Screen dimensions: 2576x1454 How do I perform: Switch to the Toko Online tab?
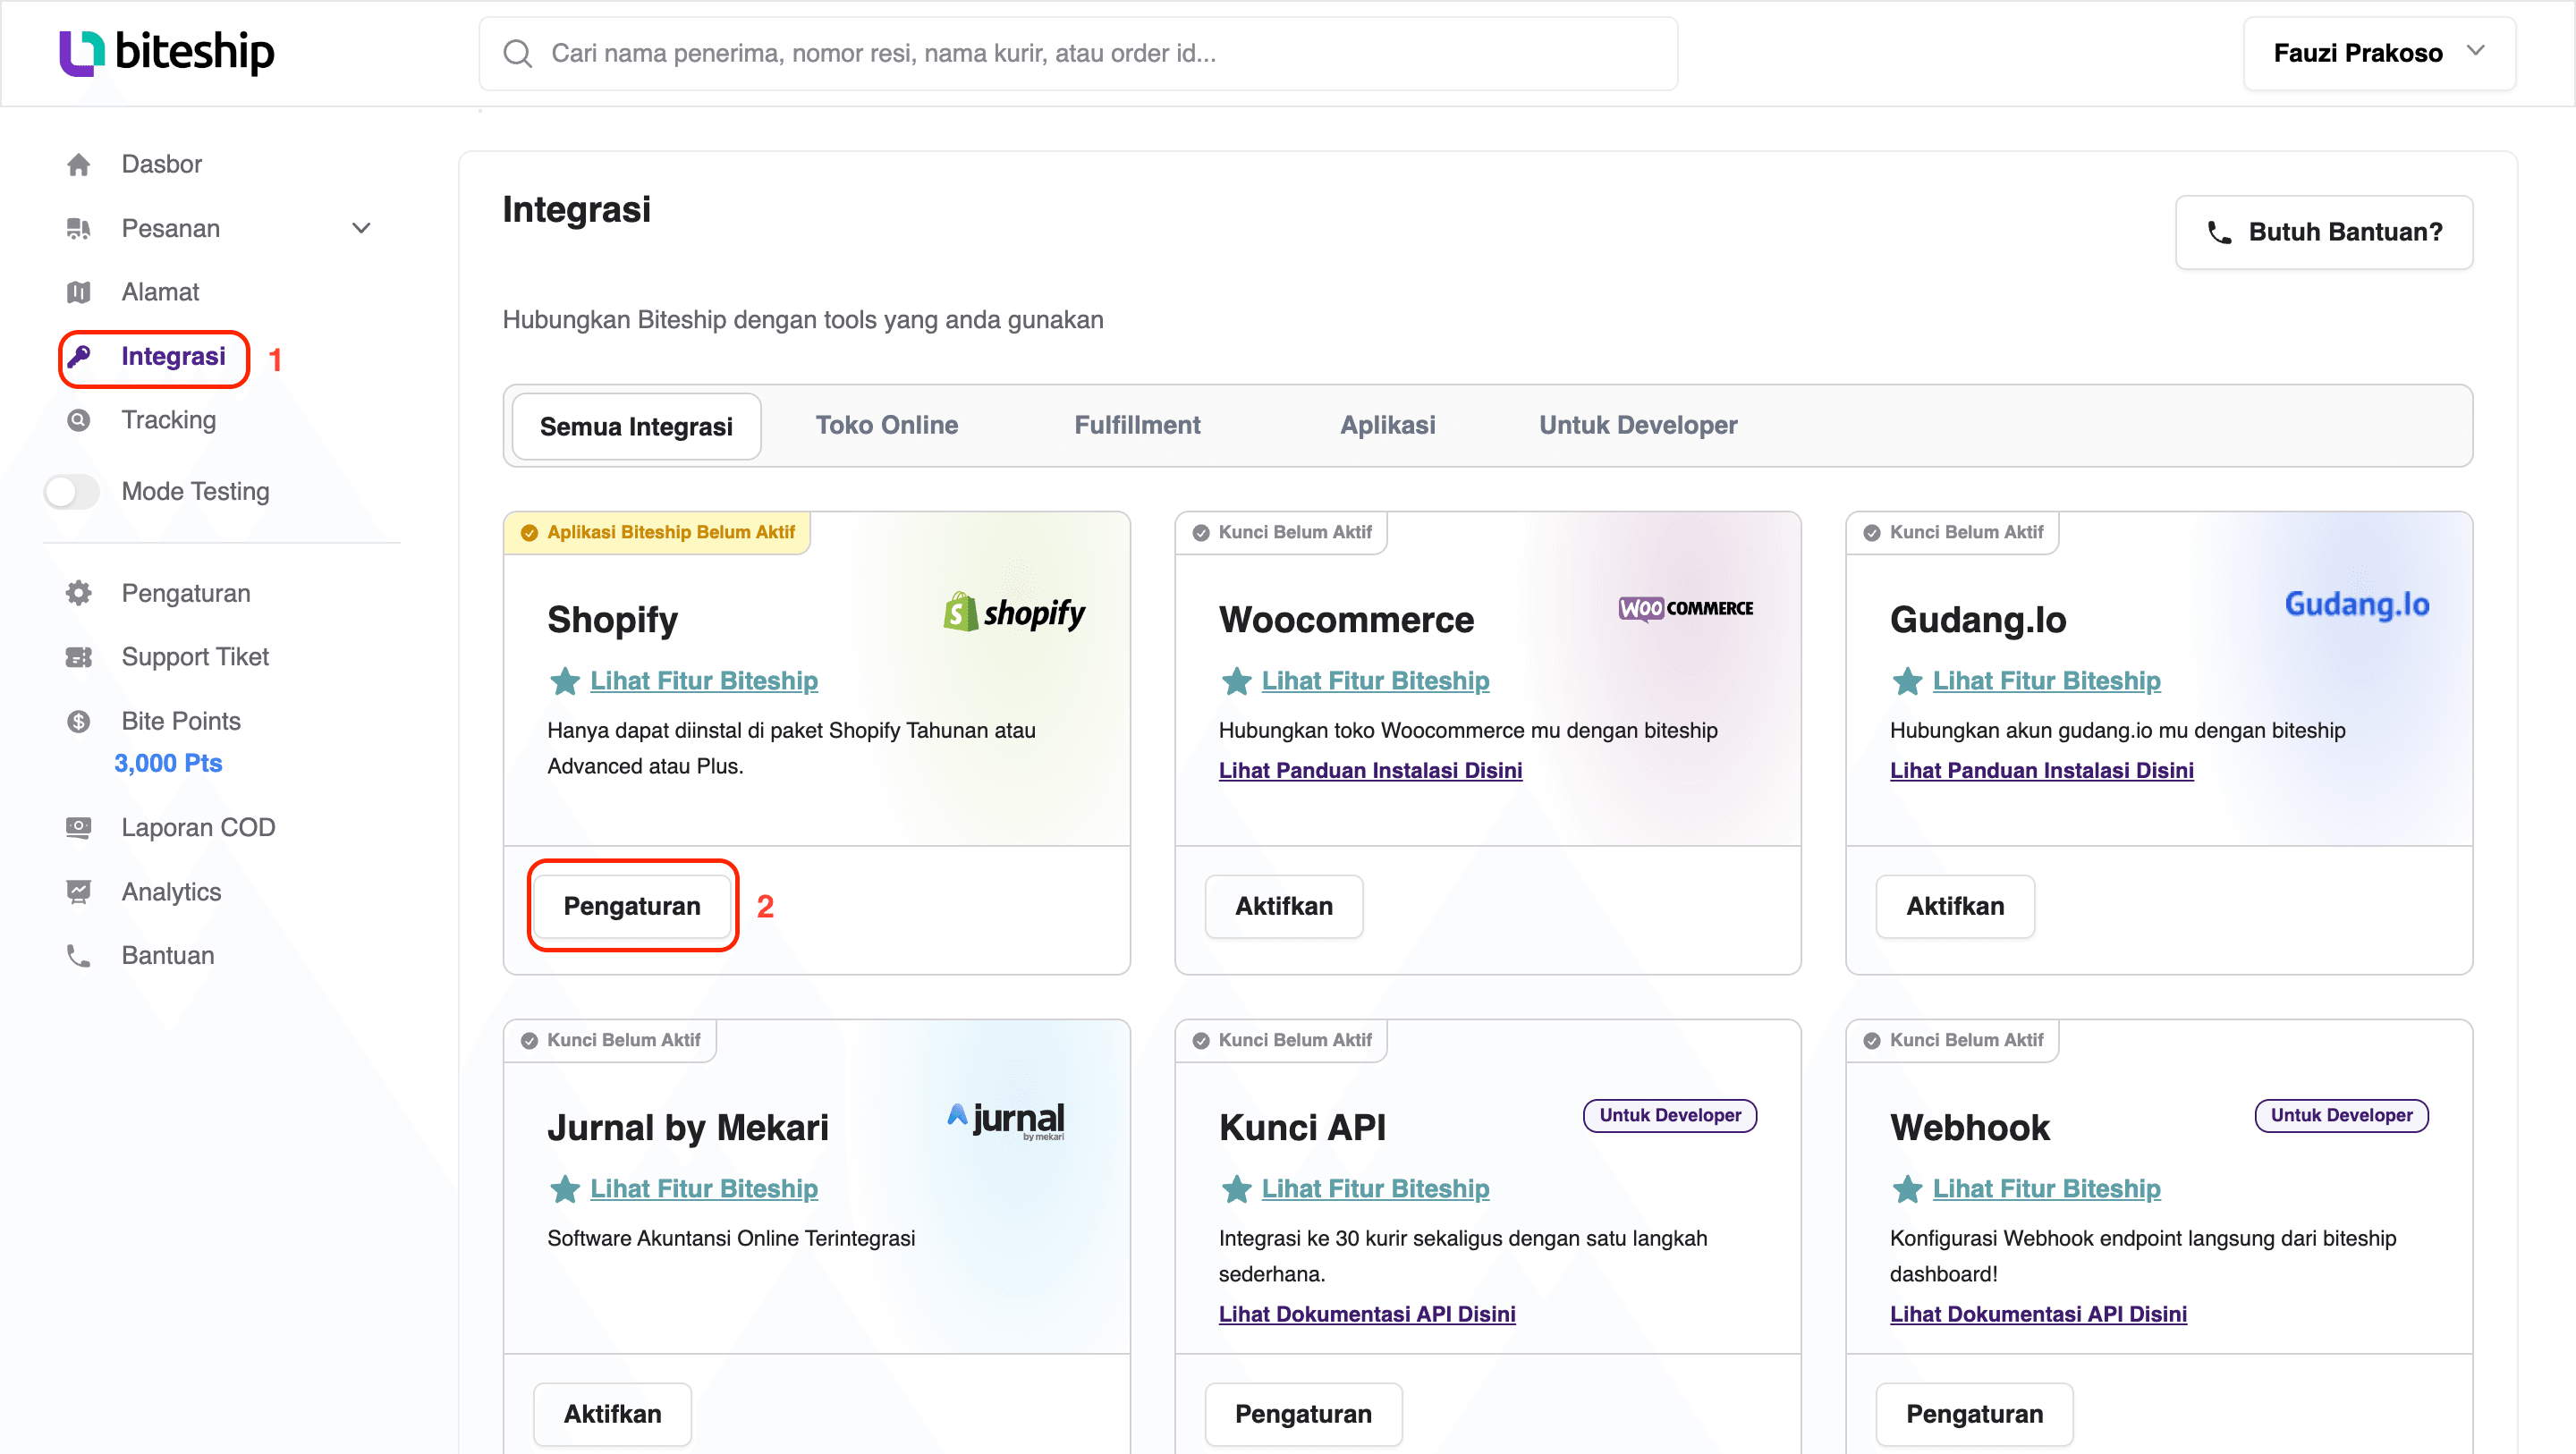coord(887,425)
